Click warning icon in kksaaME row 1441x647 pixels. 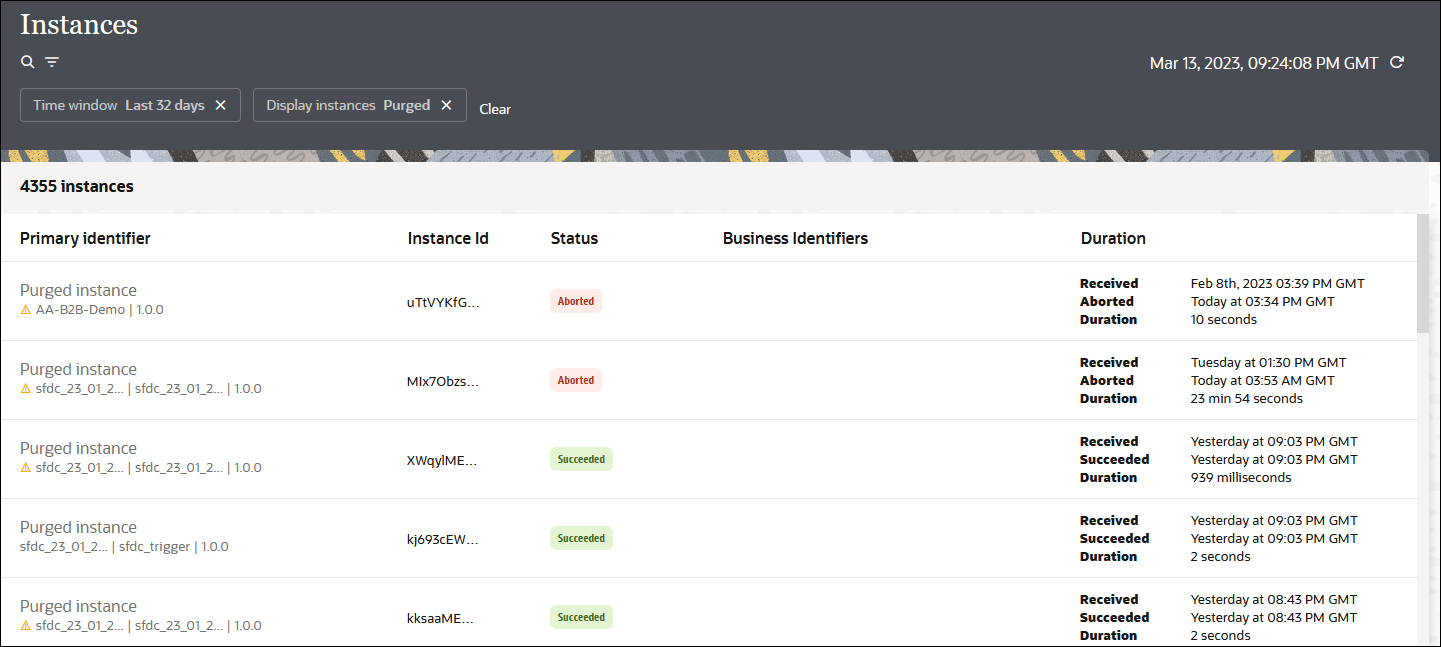26,626
